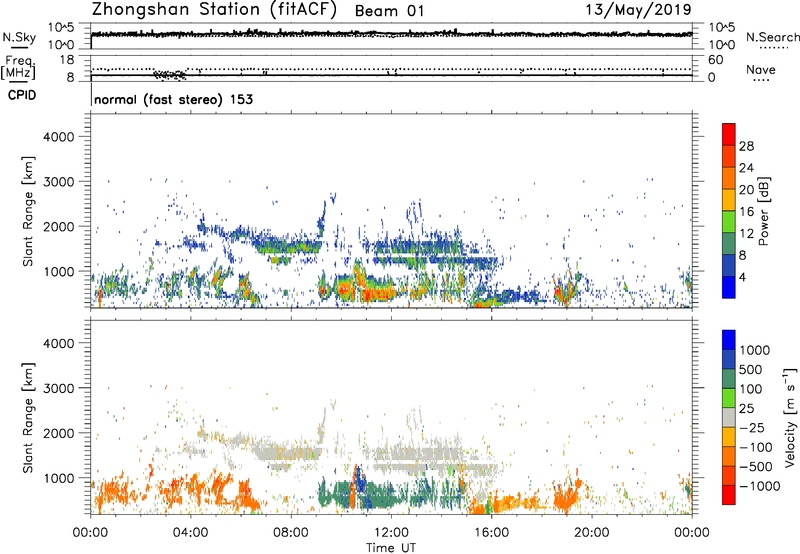Viewport: 800px width, 554px height.
Task: Click the 'Zhongshan Station (fitACF)' plot title
Action: click(214, 10)
